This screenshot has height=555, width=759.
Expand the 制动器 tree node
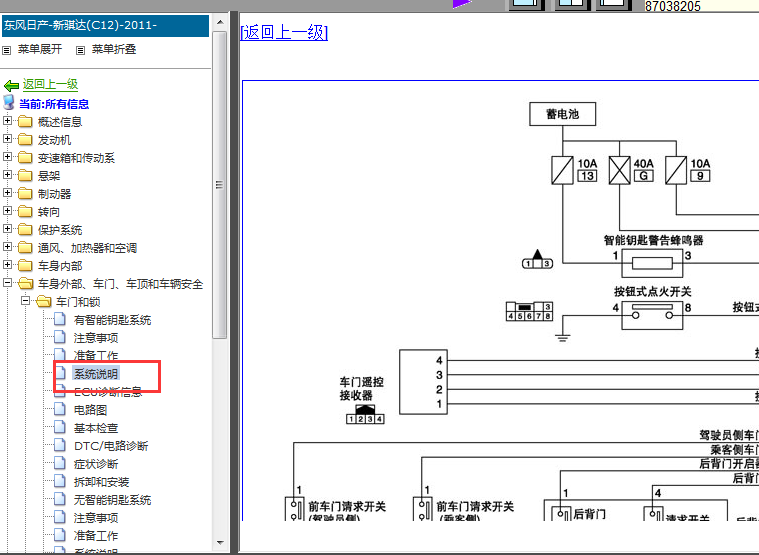coord(7,193)
